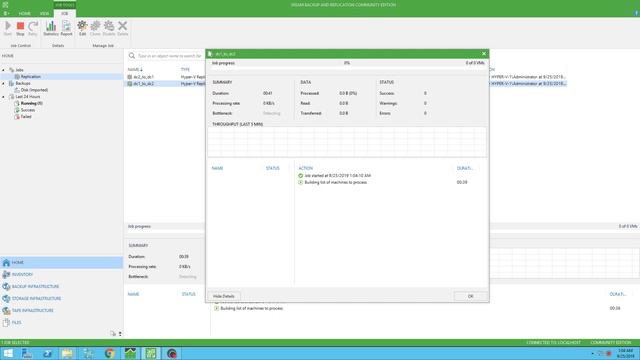The image size is (640, 360).
Task: Click the STATUS column header in the dialog
Action: pyautogui.click(x=272, y=168)
